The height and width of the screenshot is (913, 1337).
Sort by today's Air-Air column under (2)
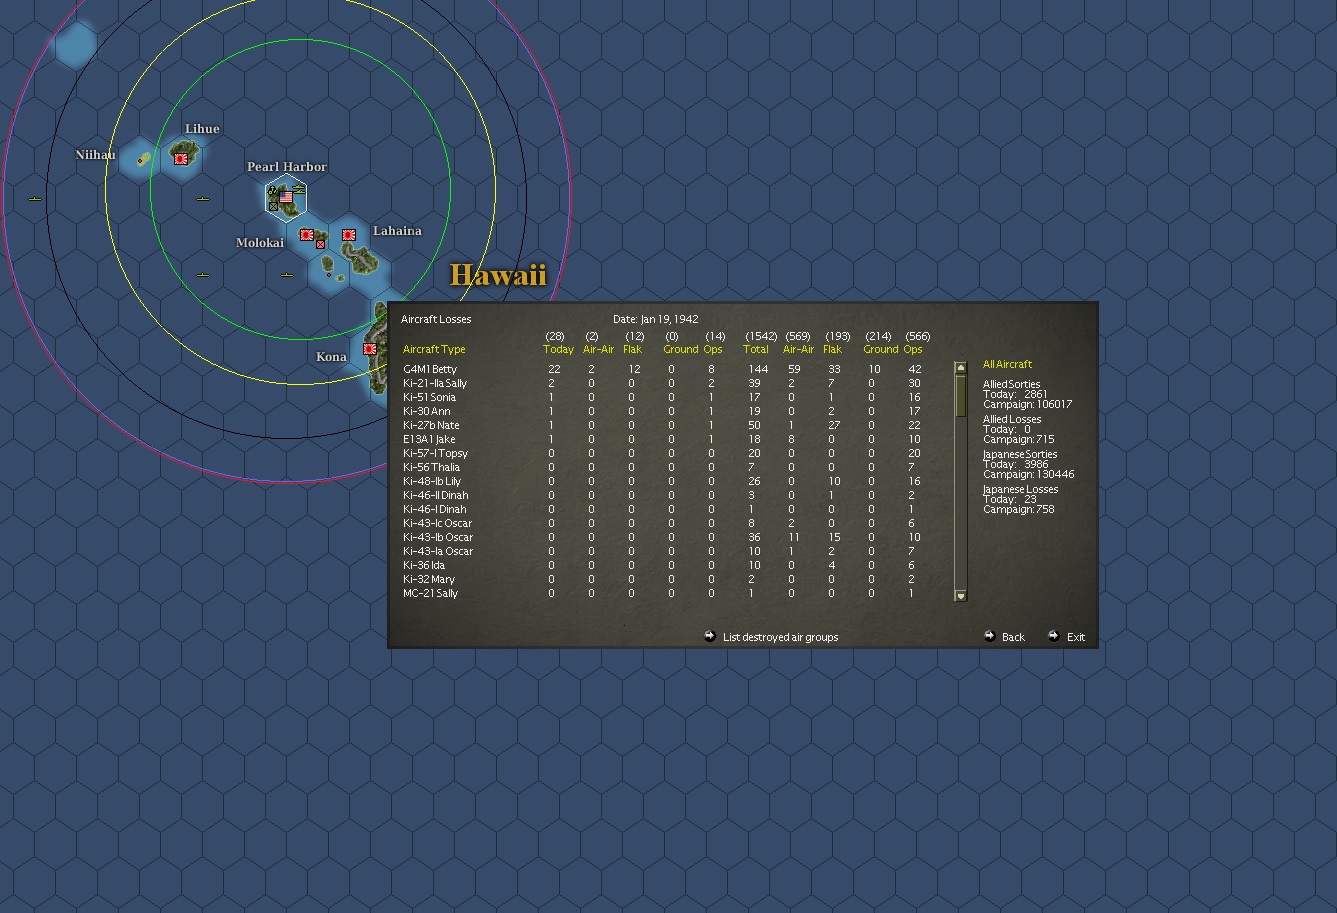pyautogui.click(x=598, y=349)
